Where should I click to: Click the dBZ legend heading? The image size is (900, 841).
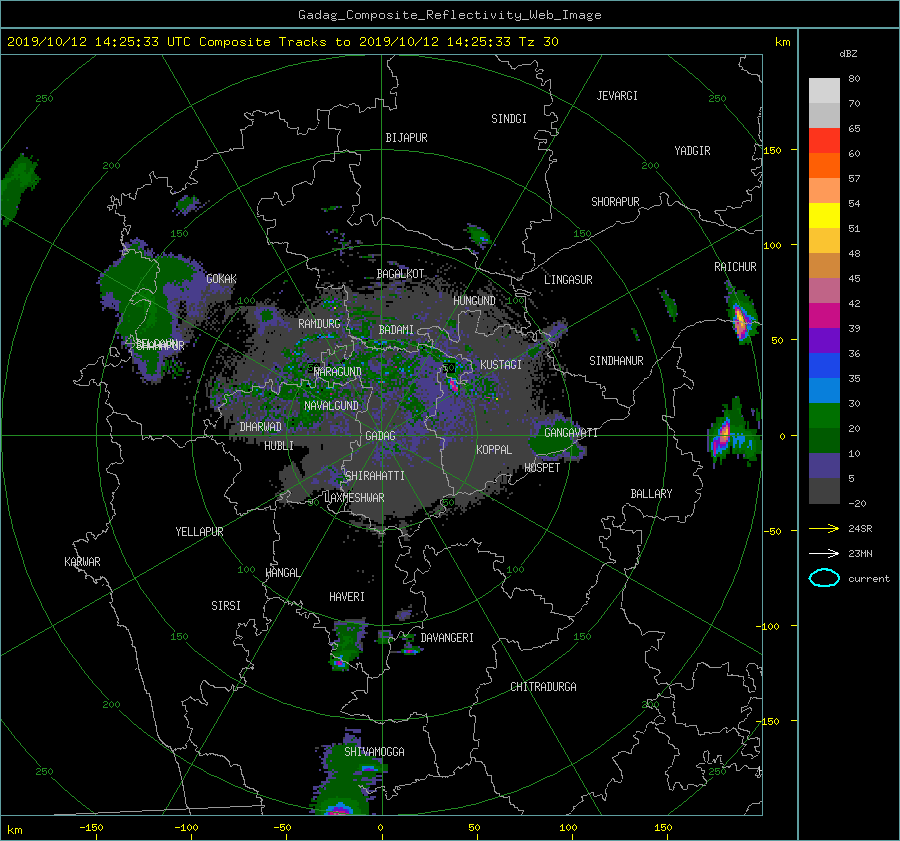pos(848,54)
